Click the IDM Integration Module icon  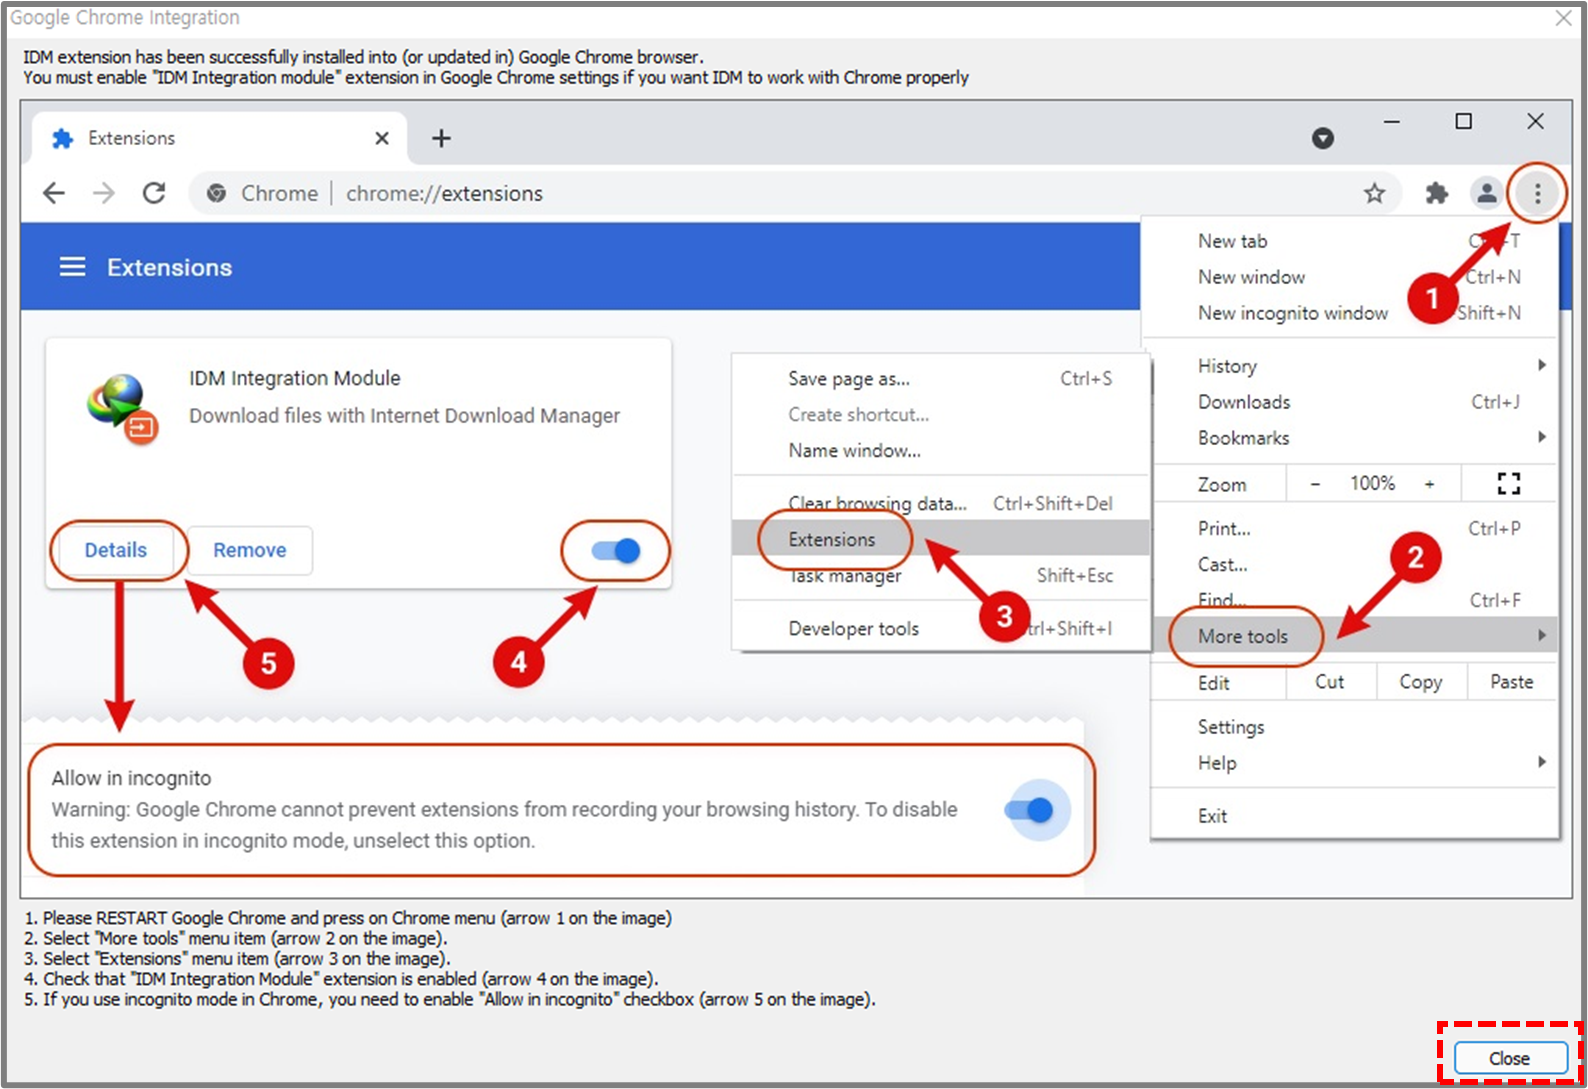point(122,408)
